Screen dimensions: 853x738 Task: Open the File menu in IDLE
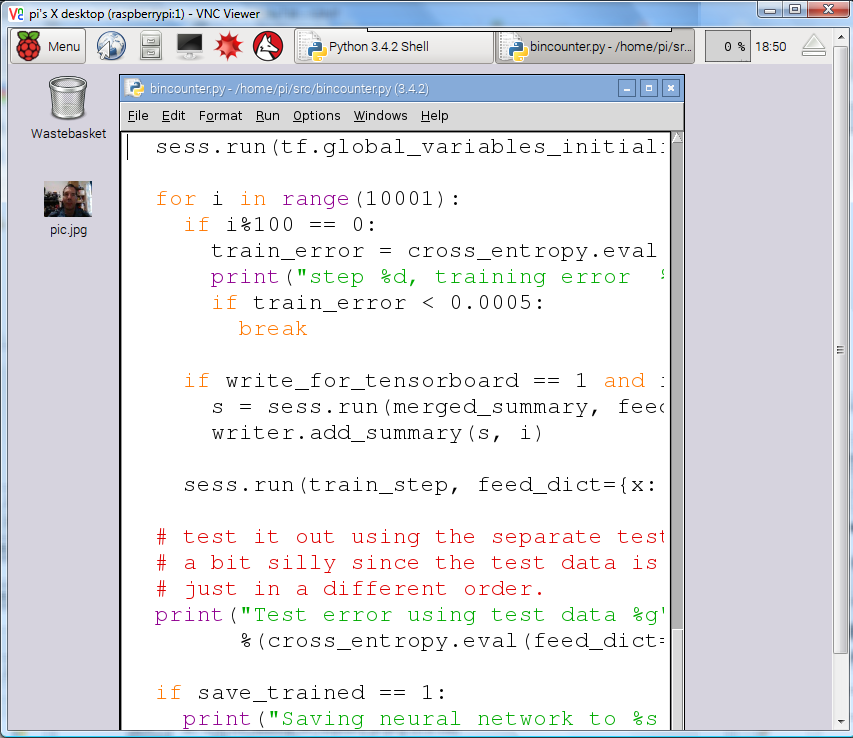[x=138, y=115]
